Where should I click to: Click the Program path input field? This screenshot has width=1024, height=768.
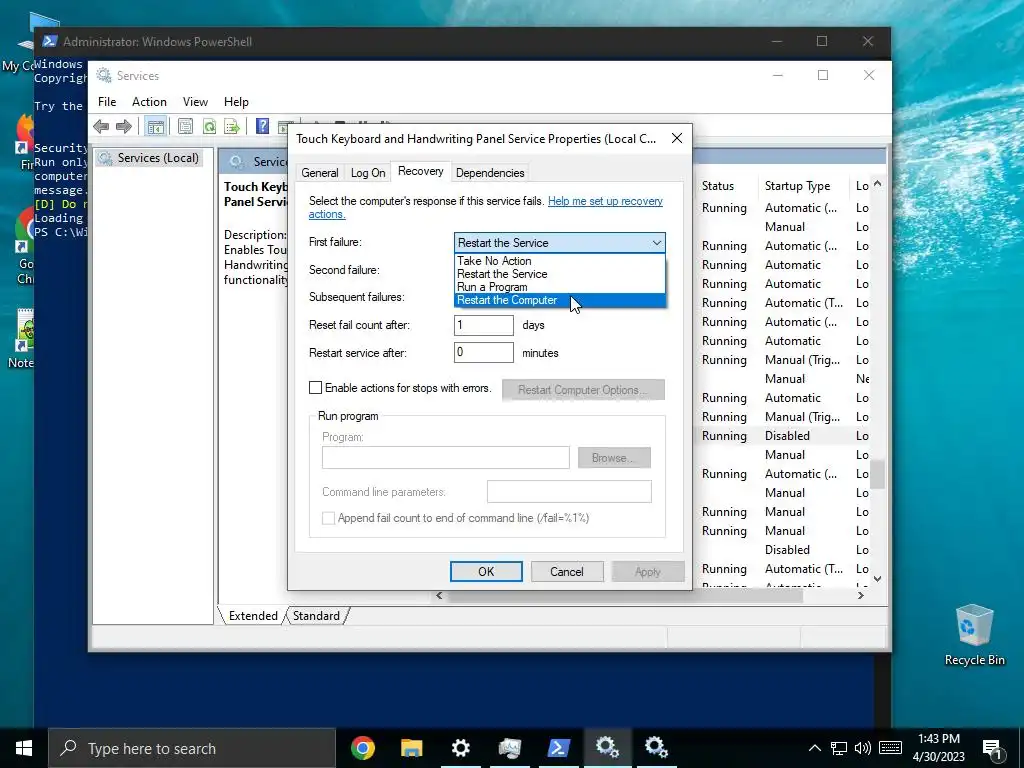445,458
